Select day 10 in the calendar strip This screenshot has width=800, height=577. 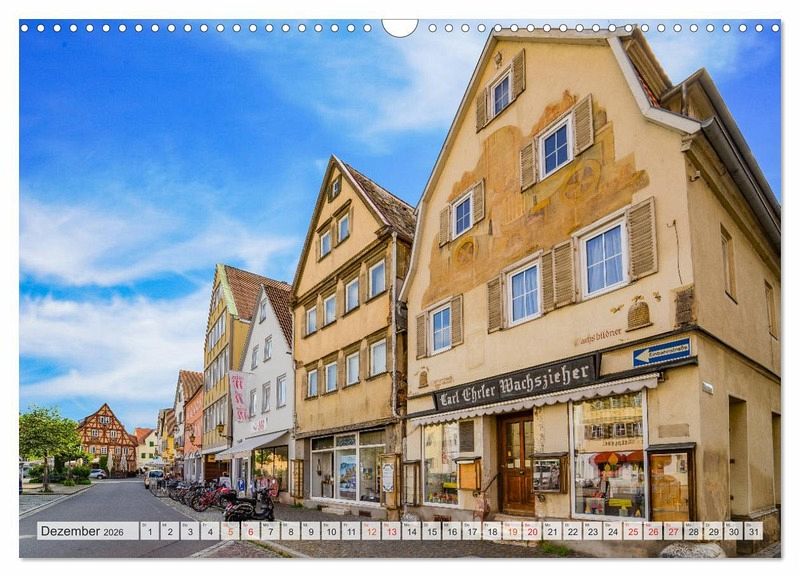331,531
